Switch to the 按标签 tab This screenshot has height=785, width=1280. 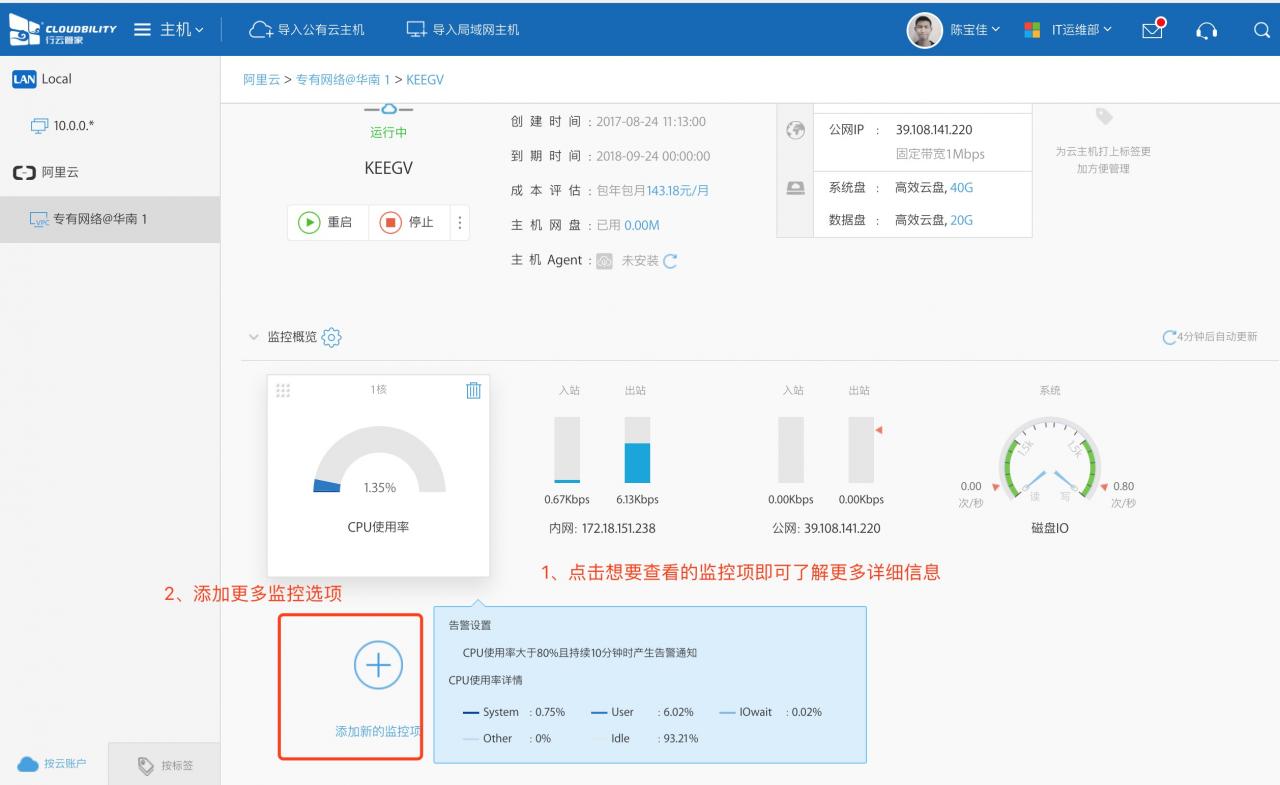[x=165, y=765]
